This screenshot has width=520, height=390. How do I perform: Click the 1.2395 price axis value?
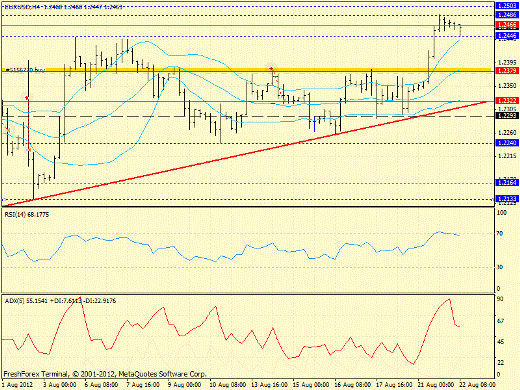click(x=507, y=63)
